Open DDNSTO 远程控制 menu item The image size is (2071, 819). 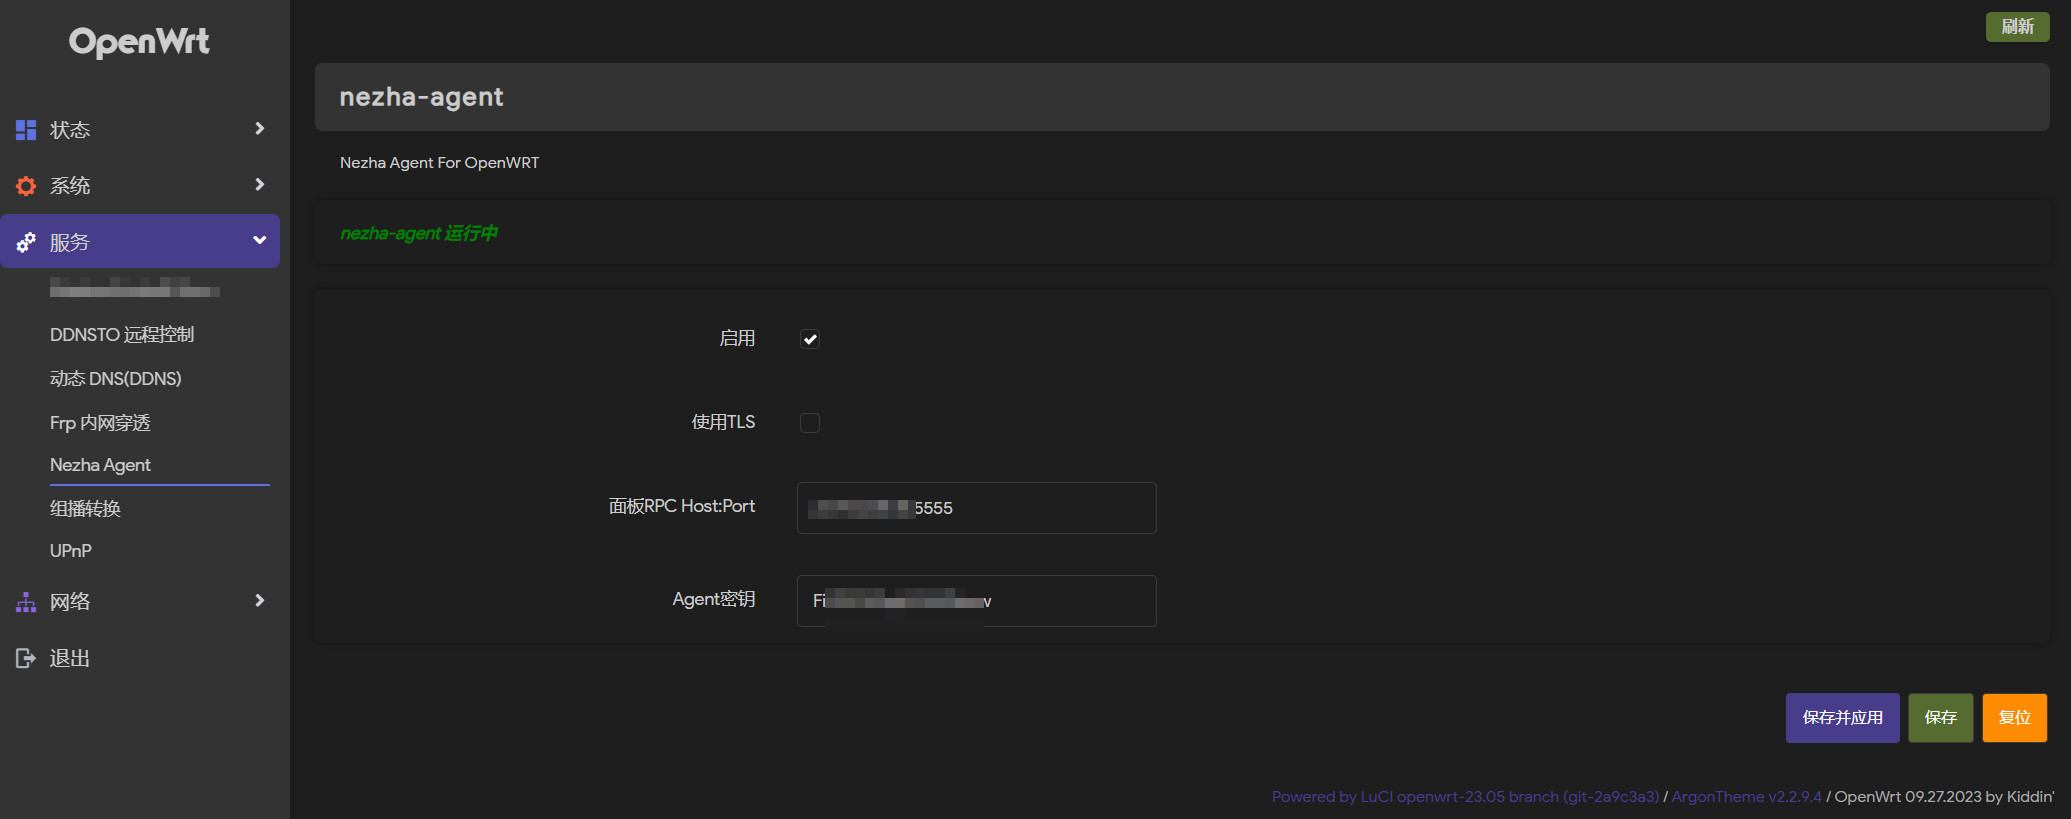click(x=122, y=335)
